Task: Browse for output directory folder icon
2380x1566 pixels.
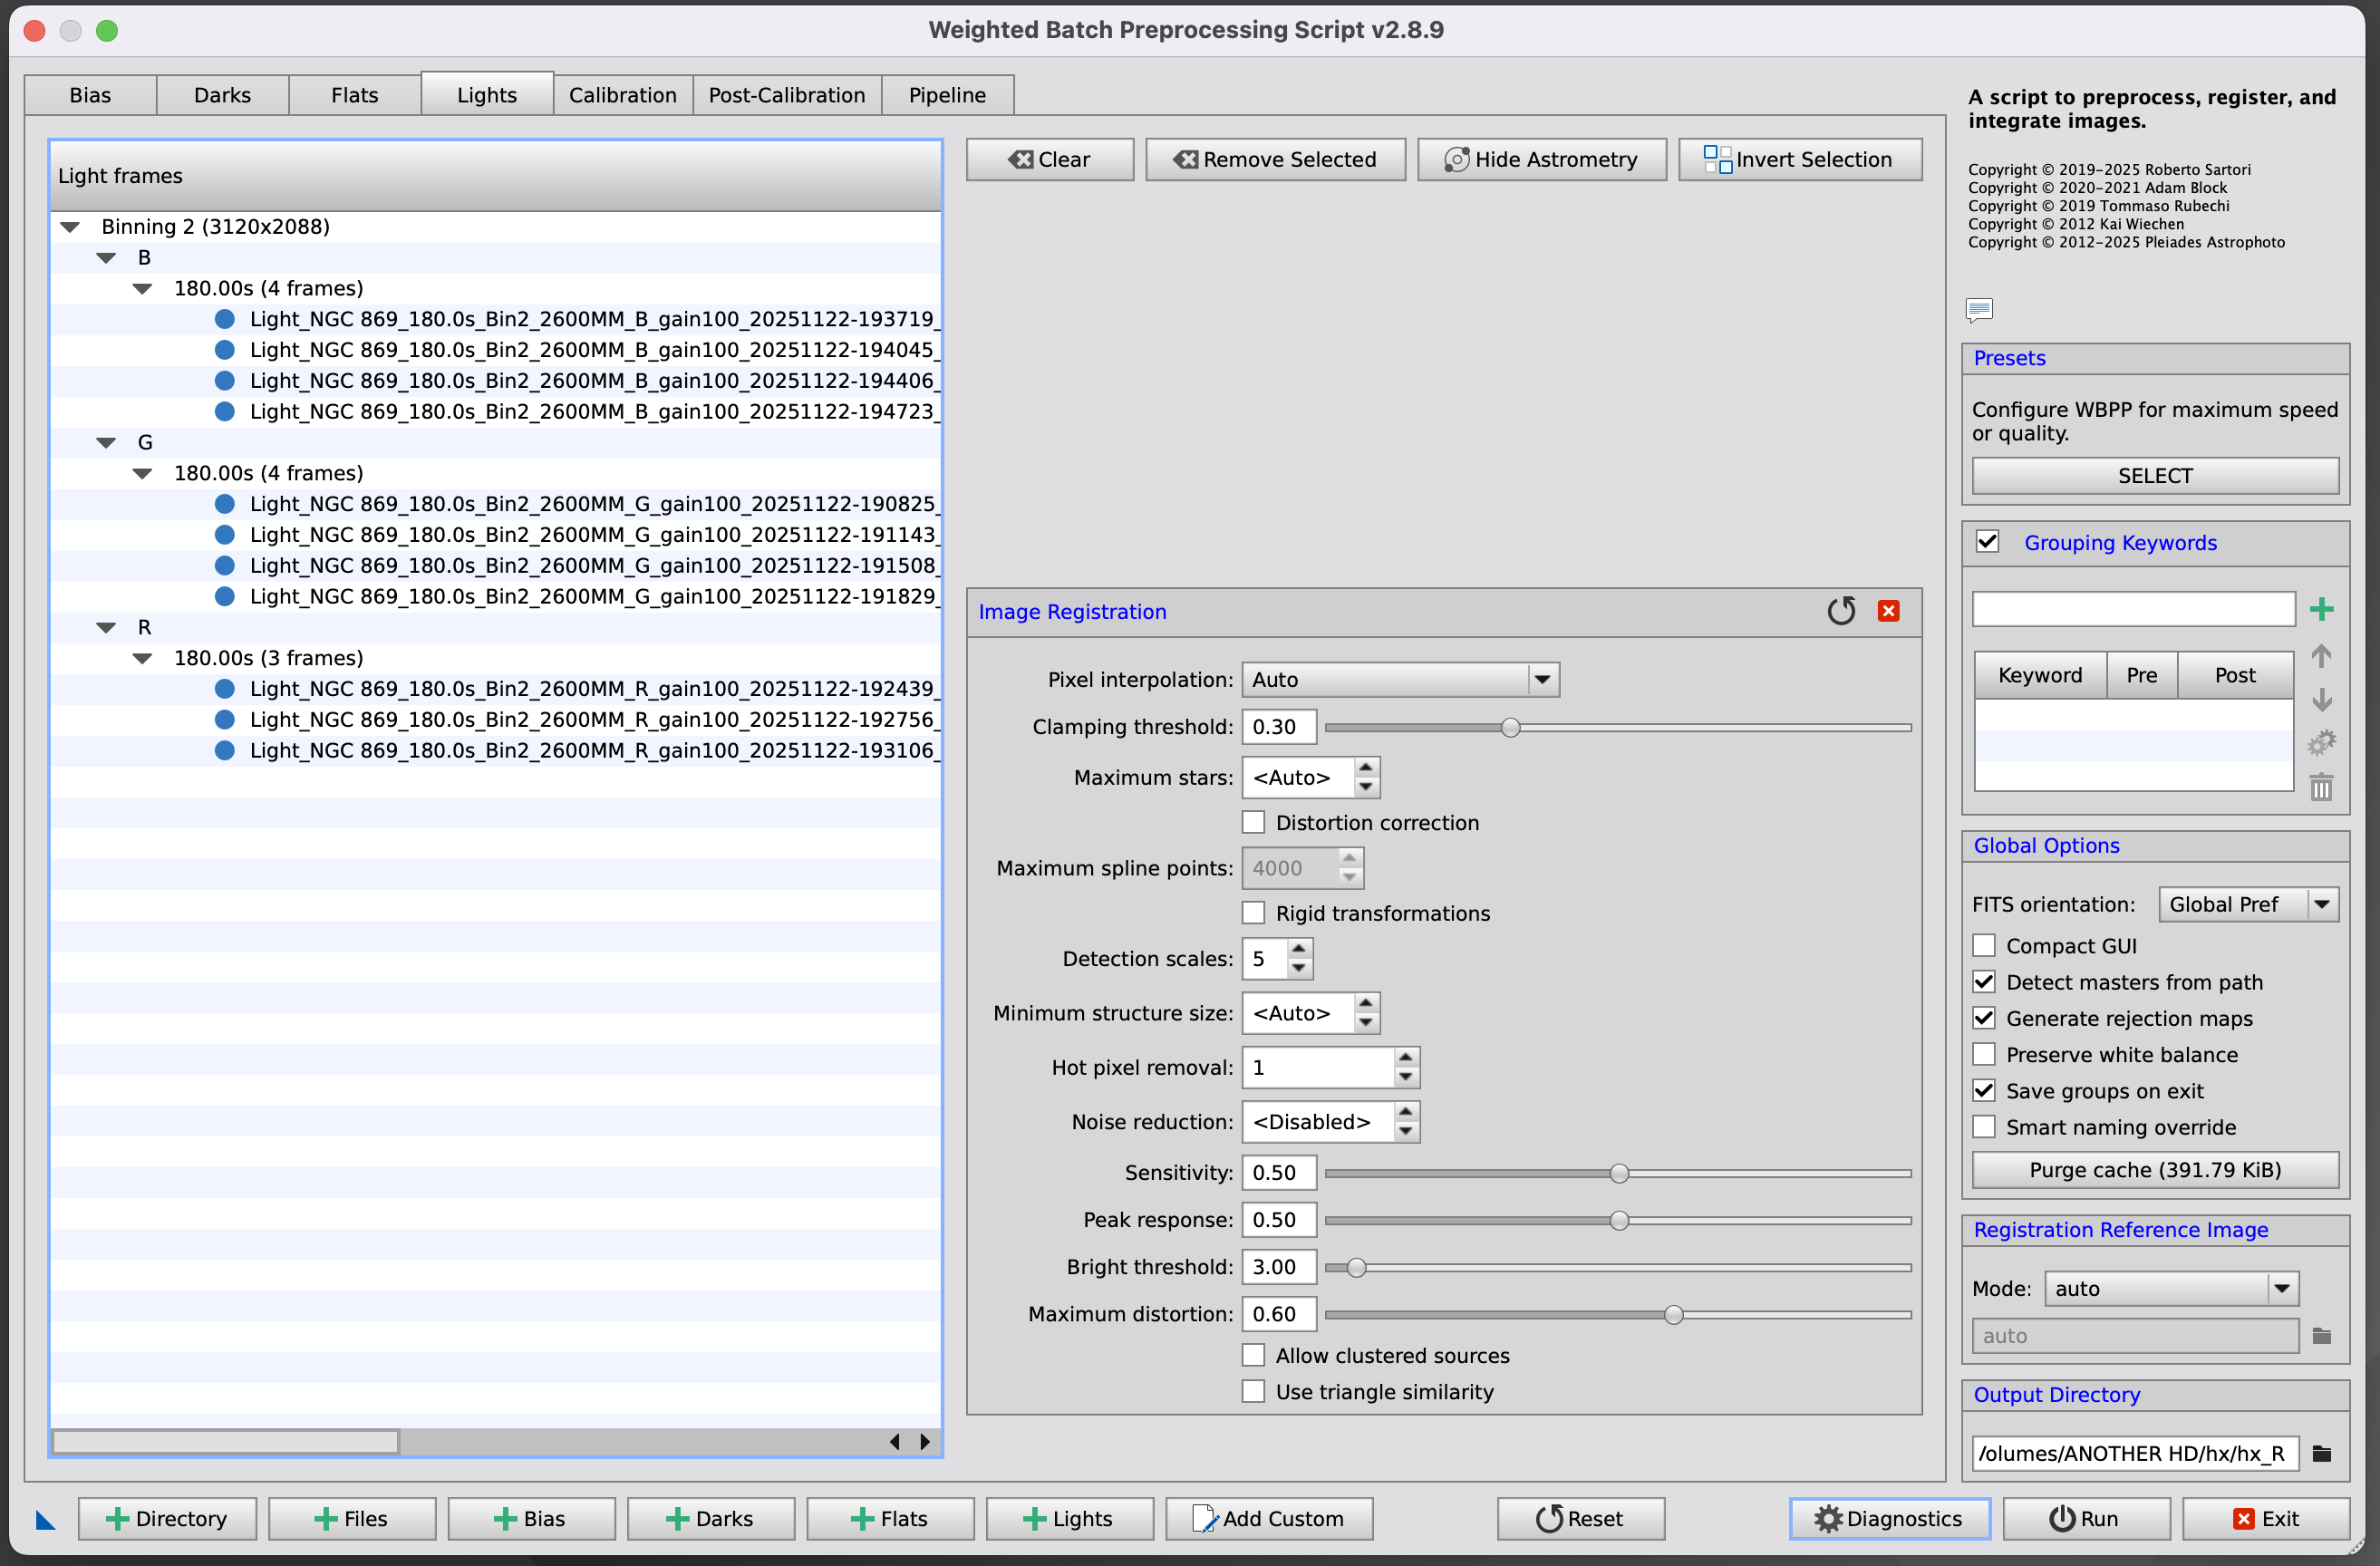Action: 2322,1453
